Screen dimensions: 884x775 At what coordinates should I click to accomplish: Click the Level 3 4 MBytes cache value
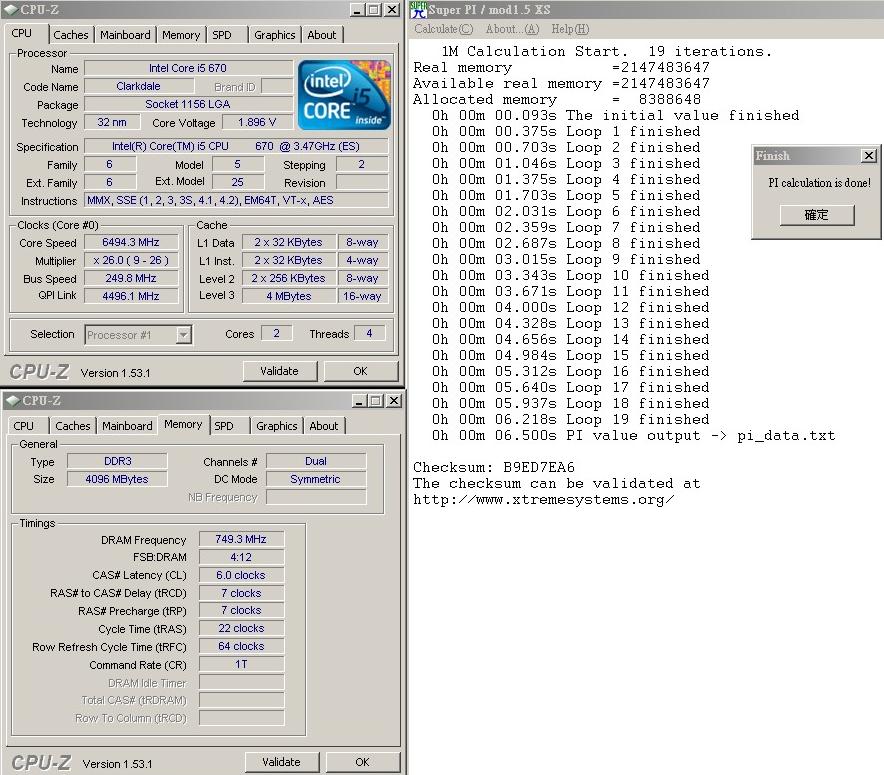click(x=289, y=296)
